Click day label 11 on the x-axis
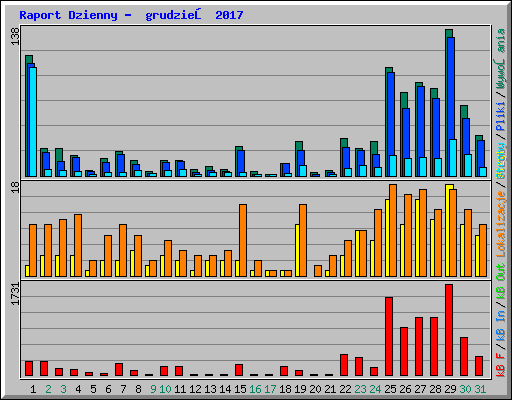The image size is (512, 400). tap(180, 389)
